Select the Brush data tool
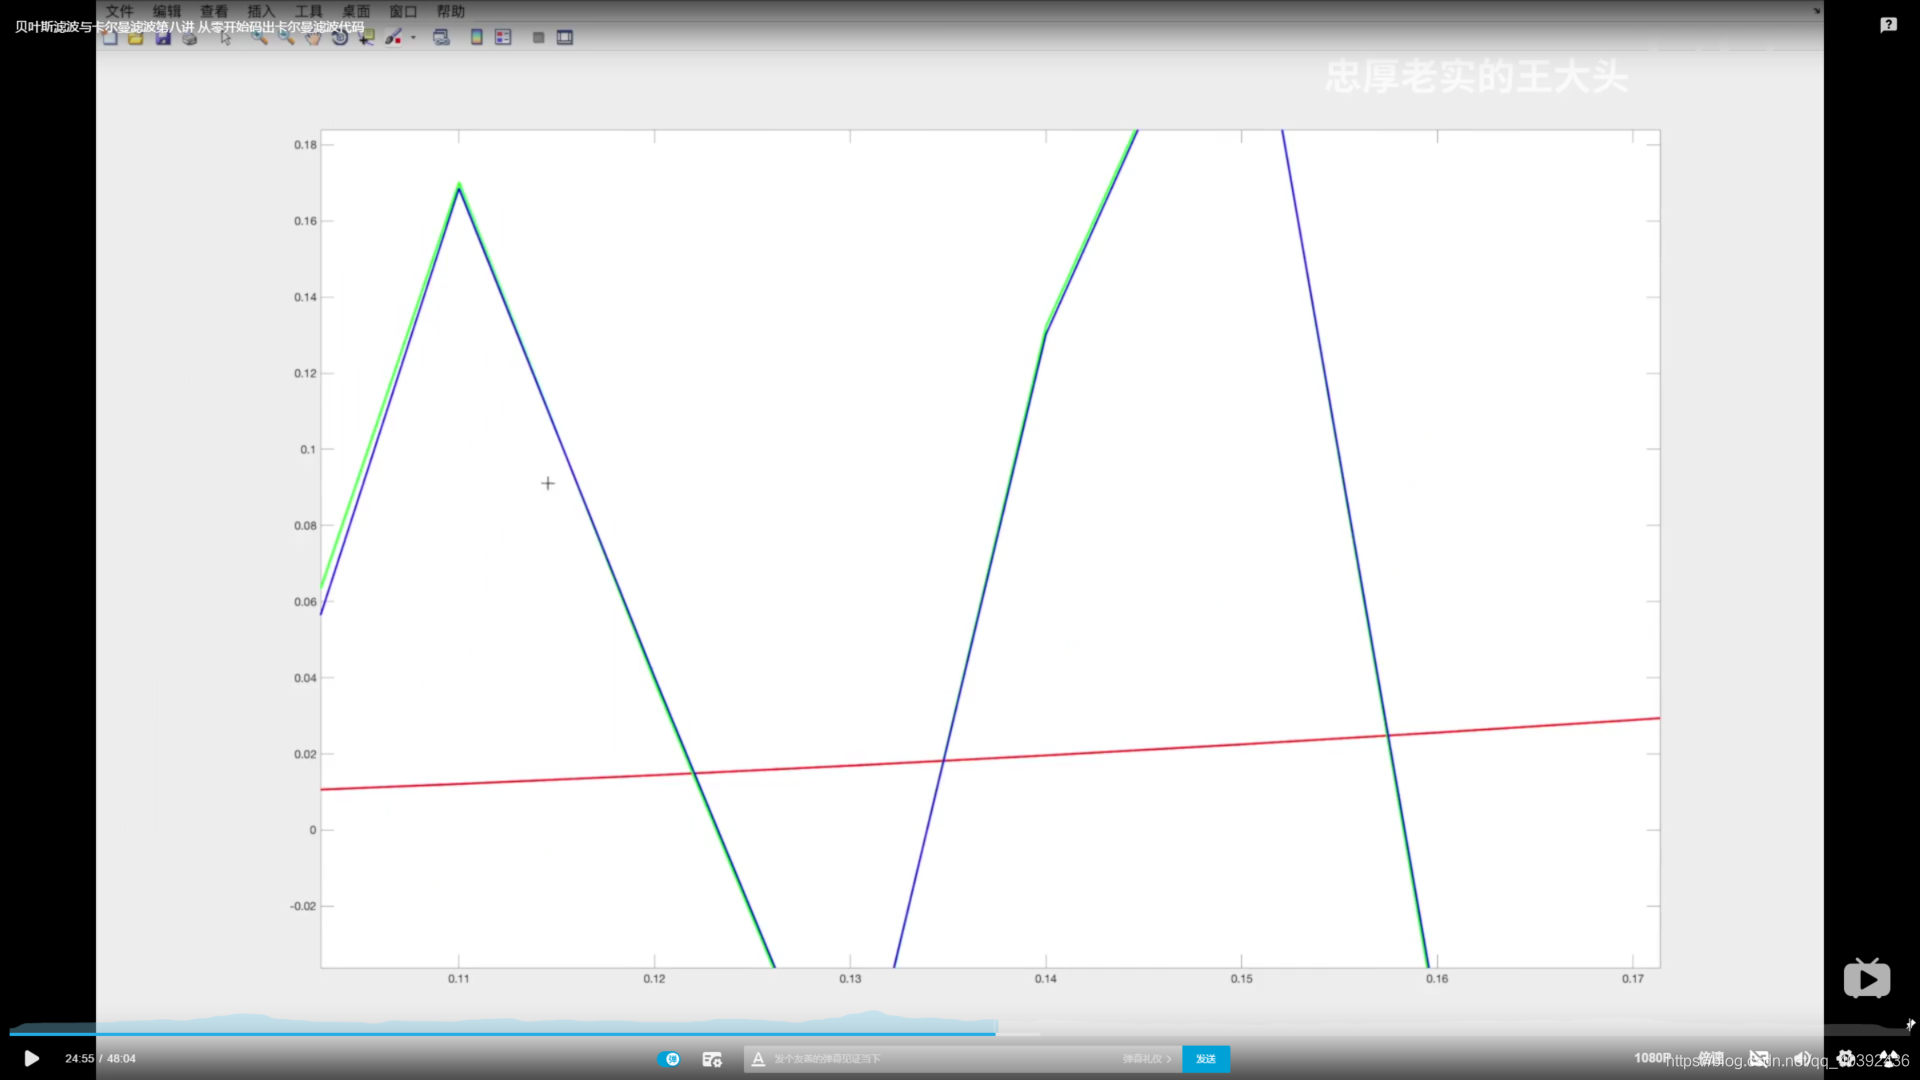1920x1080 pixels. pyautogui.click(x=394, y=38)
